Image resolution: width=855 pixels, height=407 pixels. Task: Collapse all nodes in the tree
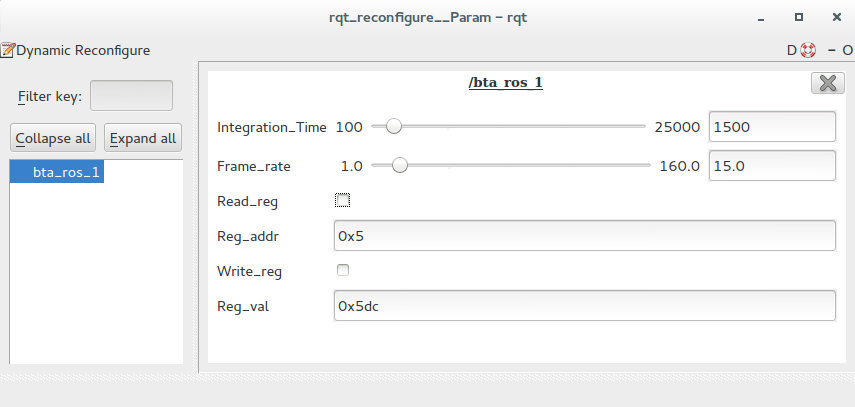tap(53, 138)
